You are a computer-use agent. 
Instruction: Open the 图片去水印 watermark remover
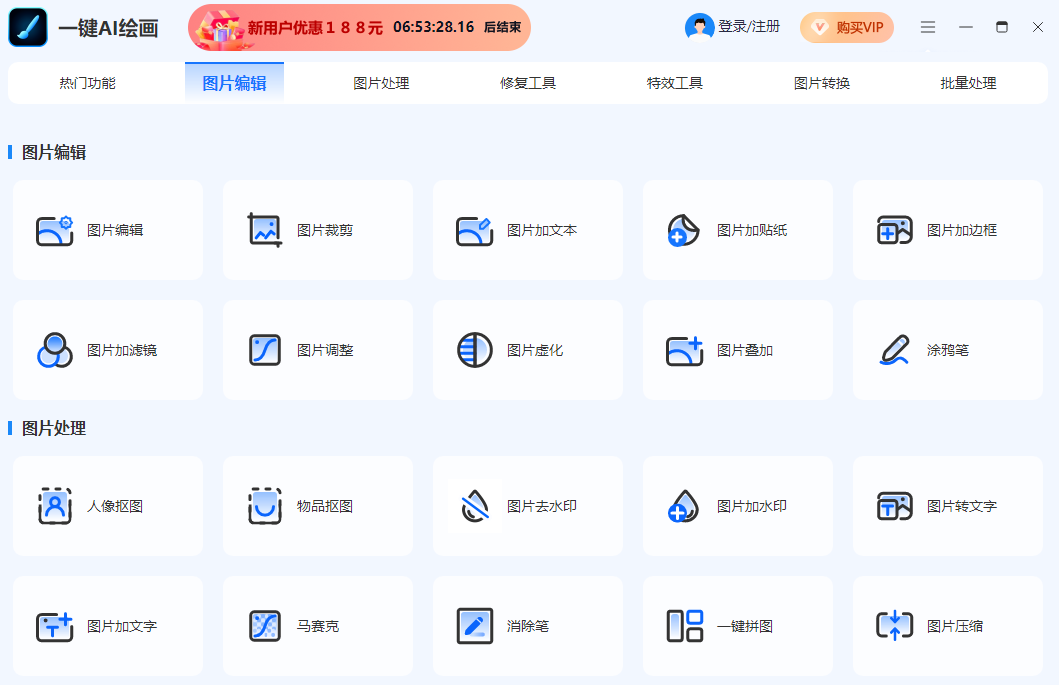click(527, 505)
